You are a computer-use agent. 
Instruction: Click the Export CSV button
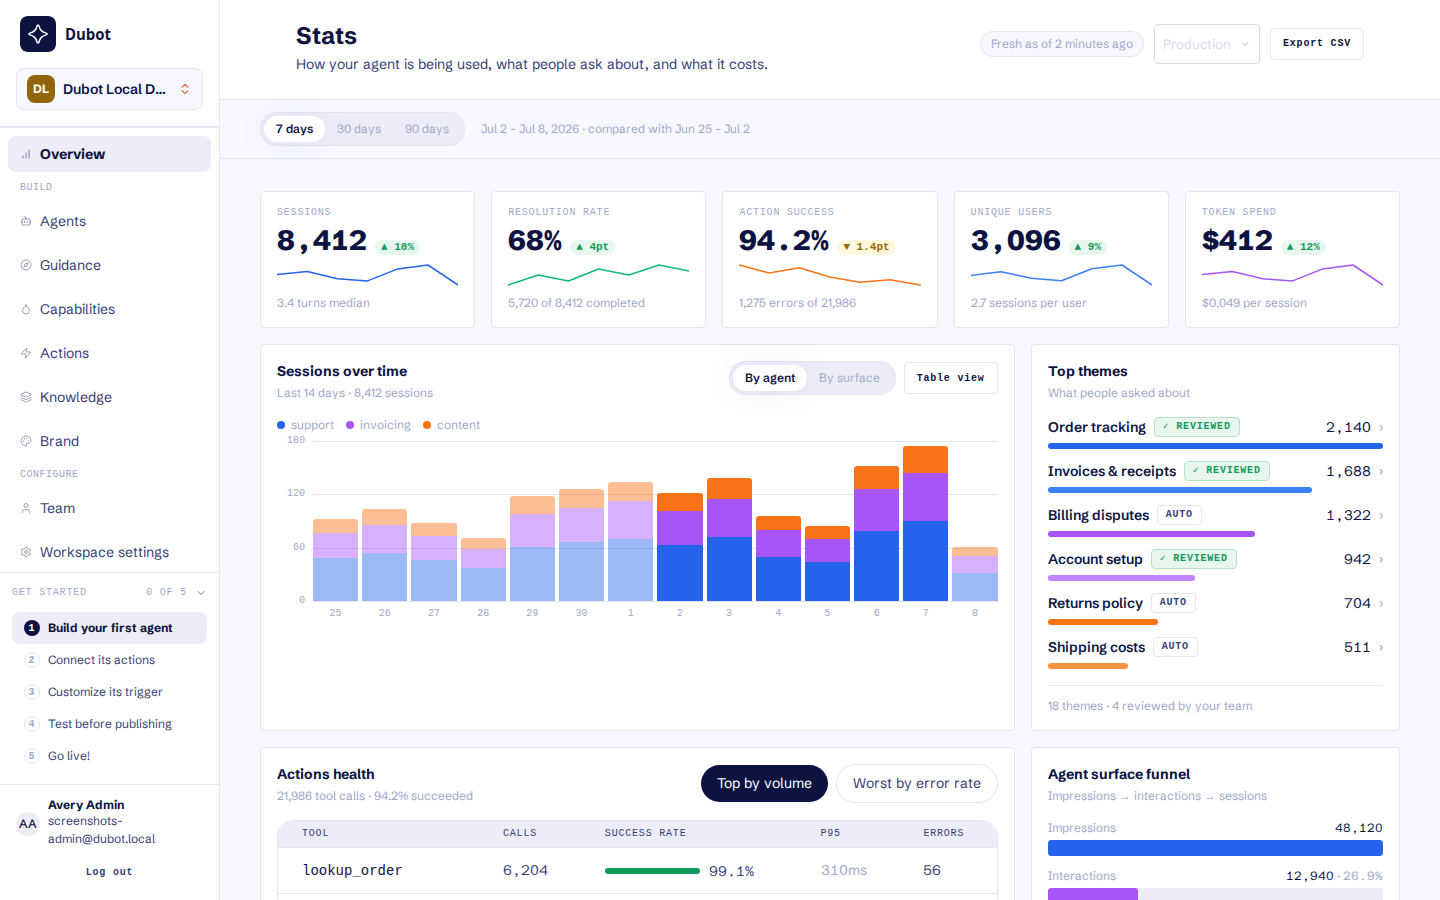1317,43
